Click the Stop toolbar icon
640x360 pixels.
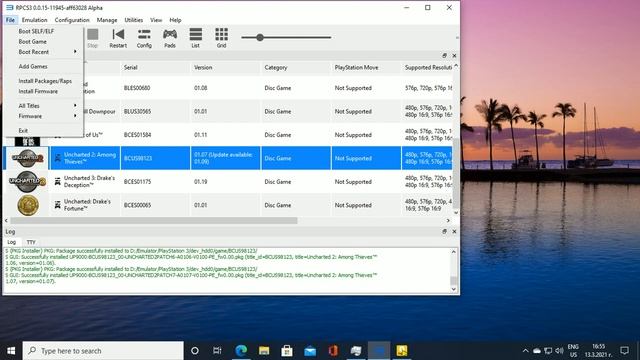click(93, 38)
